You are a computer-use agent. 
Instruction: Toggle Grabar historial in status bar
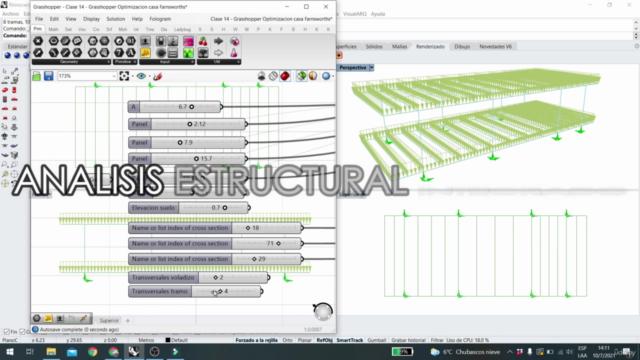coord(408,340)
